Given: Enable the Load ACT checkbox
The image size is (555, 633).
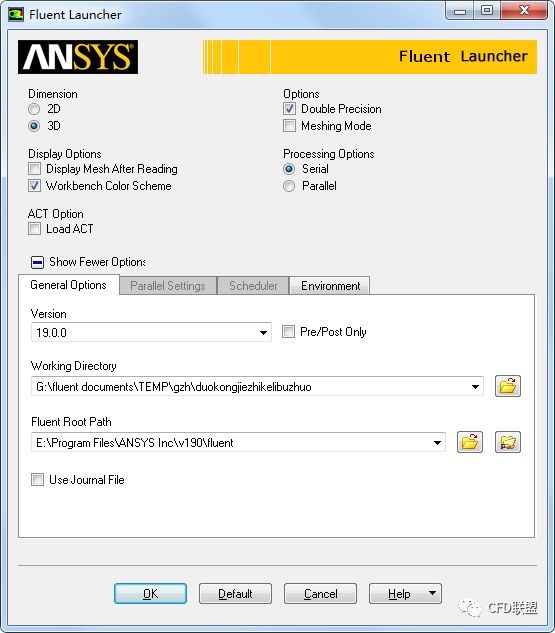Looking at the screenshot, I should pos(34,228).
